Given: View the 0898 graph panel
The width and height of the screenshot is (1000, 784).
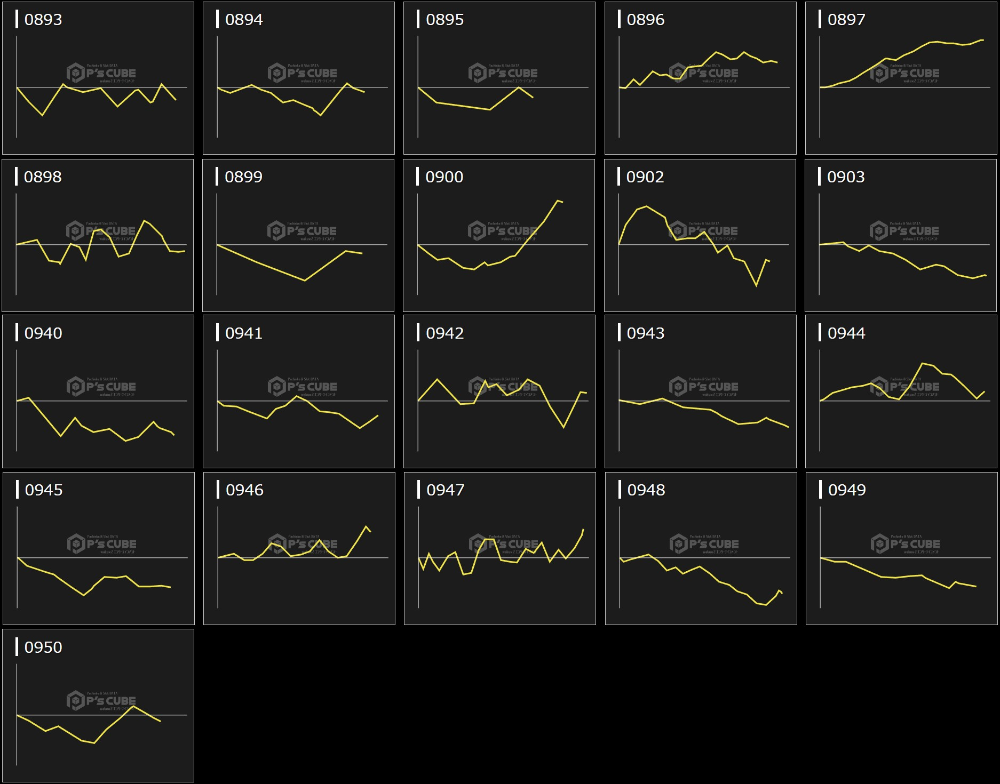Looking at the screenshot, I should [x=97, y=235].
